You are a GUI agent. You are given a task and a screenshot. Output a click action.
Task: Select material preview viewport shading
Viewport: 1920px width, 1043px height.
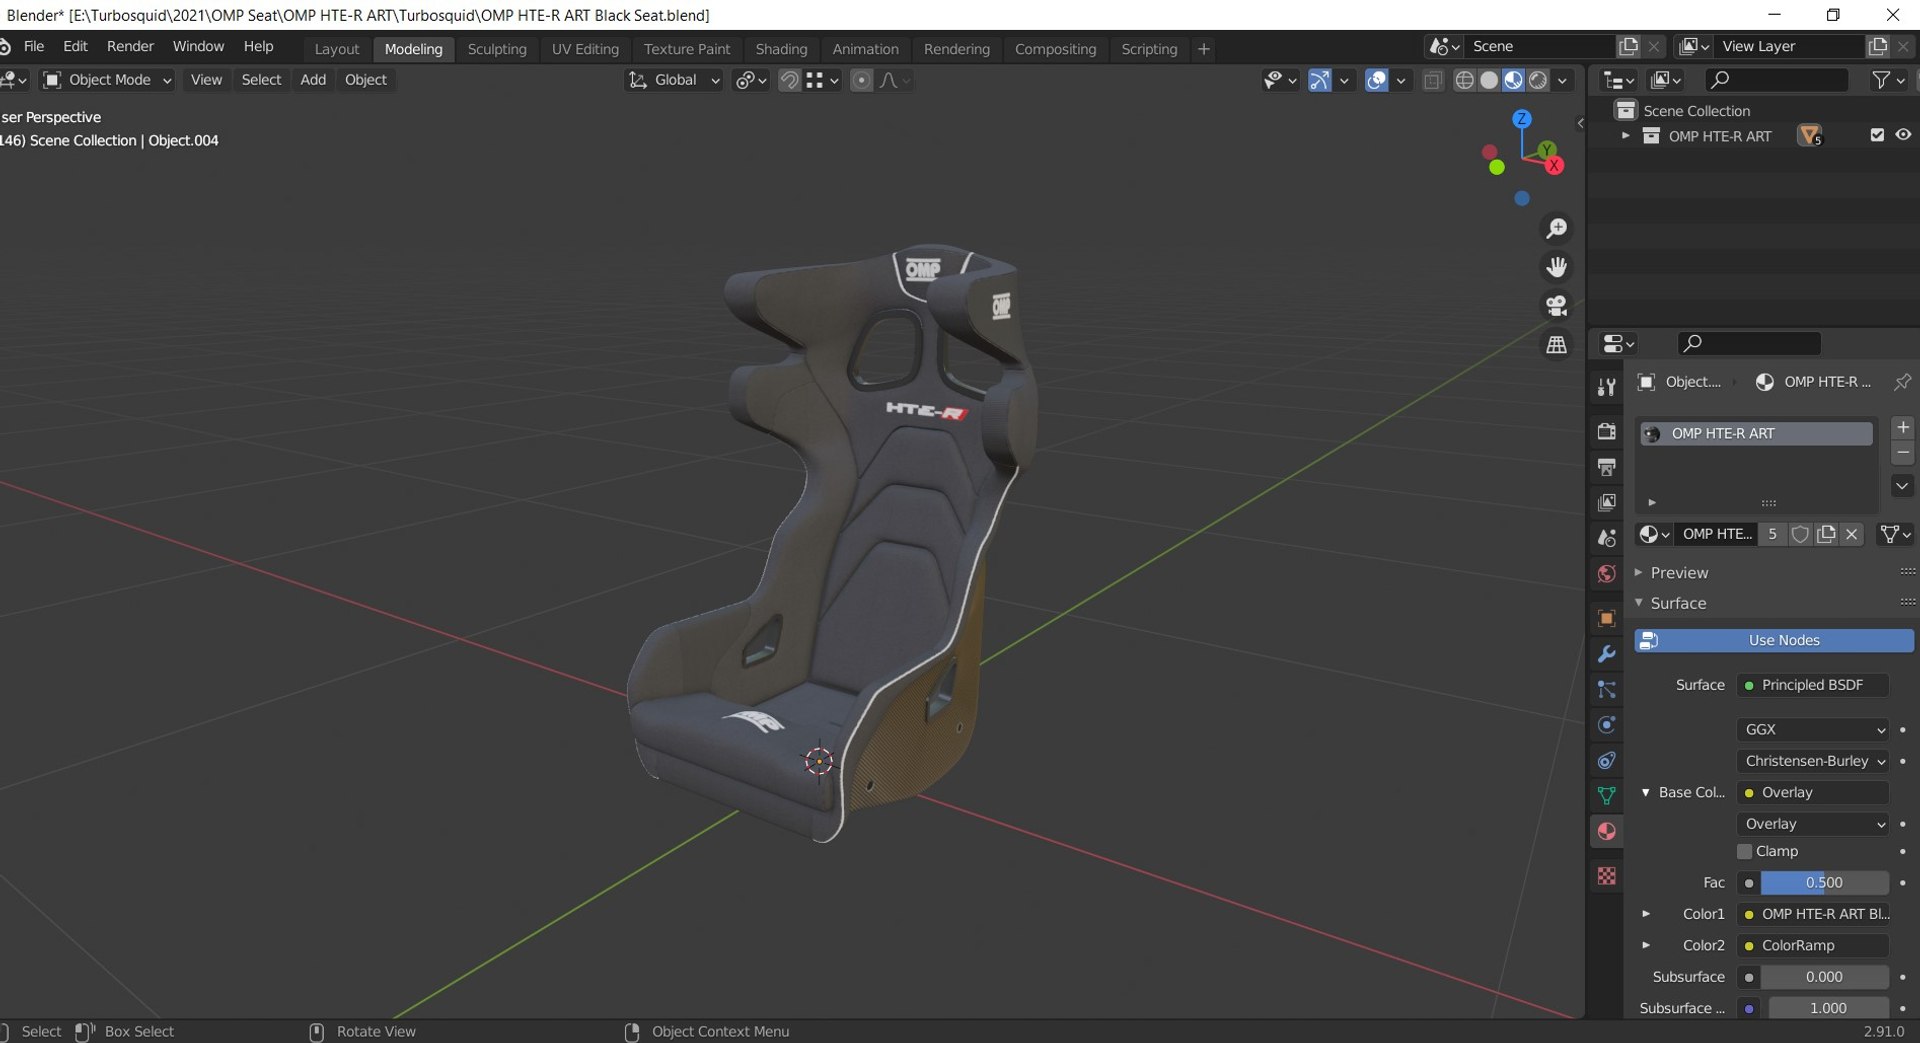coord(1513,80)
